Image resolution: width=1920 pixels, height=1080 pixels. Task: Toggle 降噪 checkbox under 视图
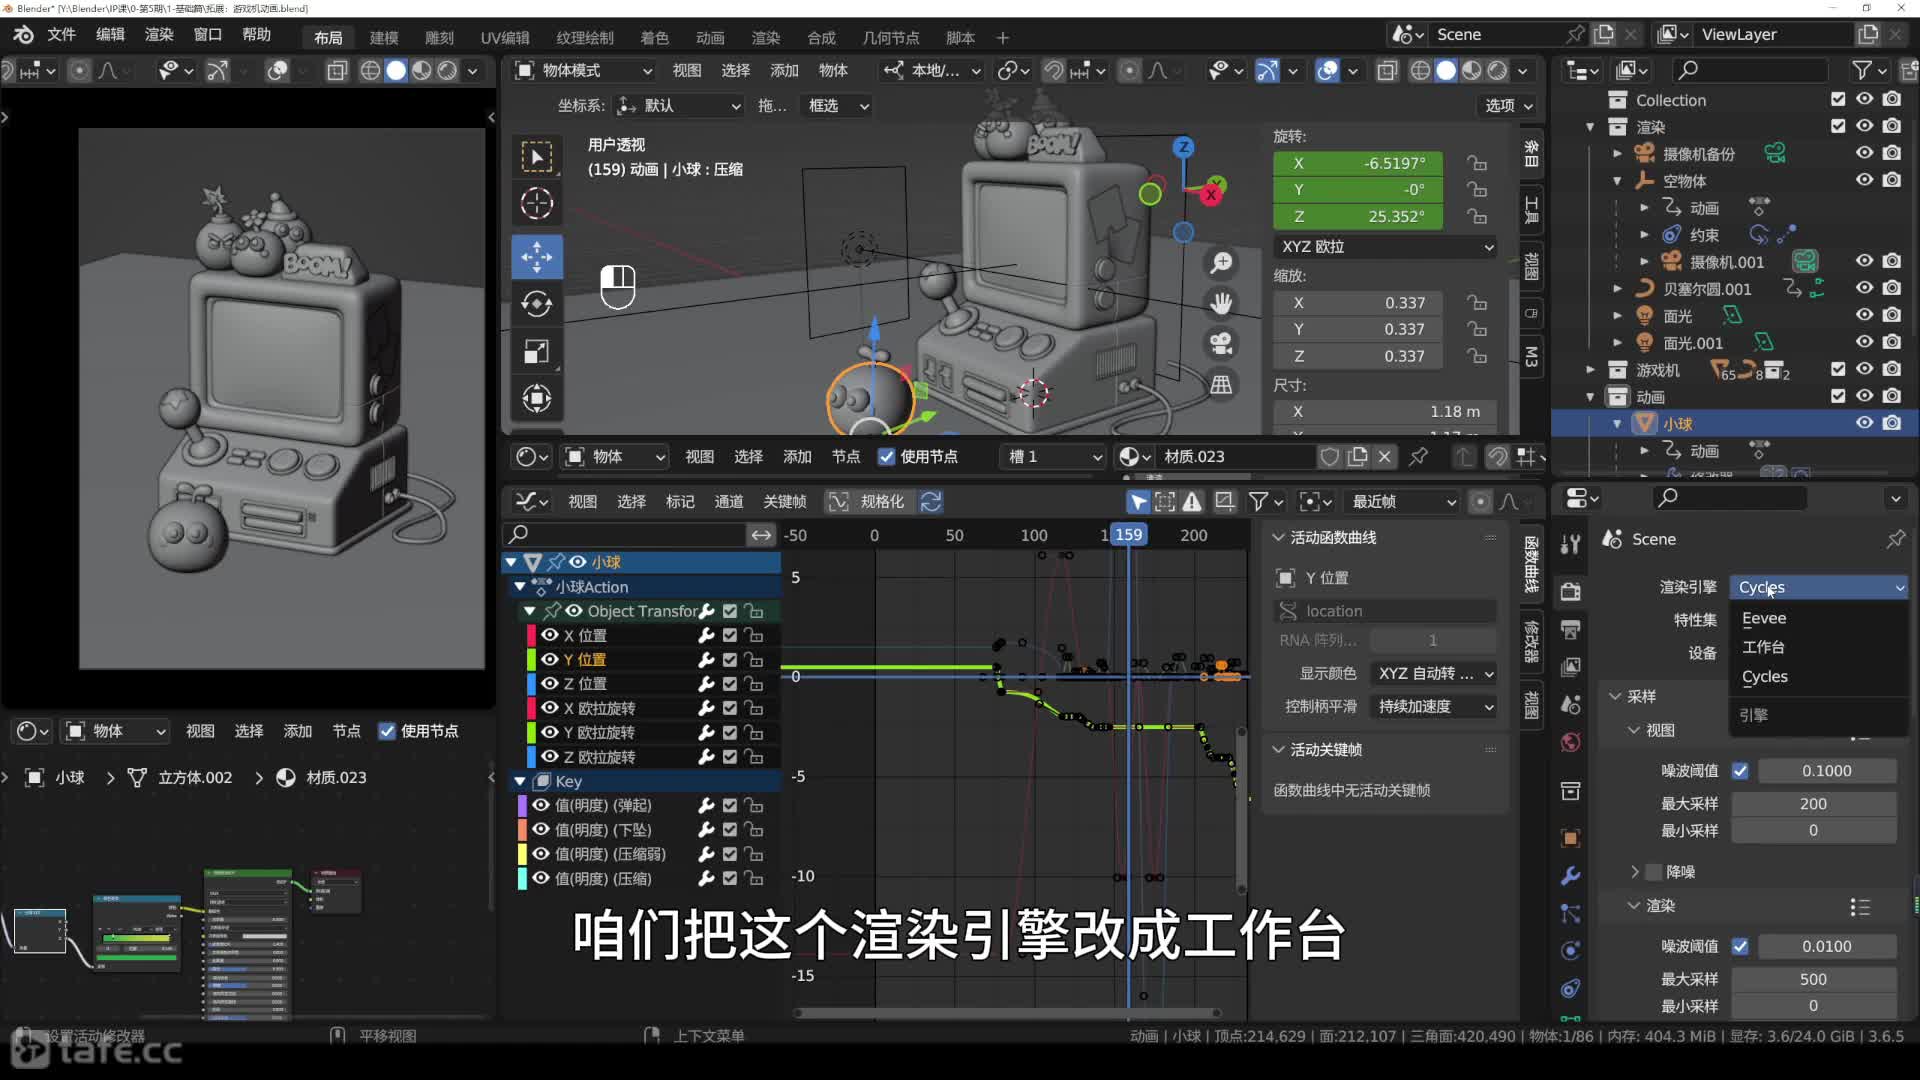1654,872
